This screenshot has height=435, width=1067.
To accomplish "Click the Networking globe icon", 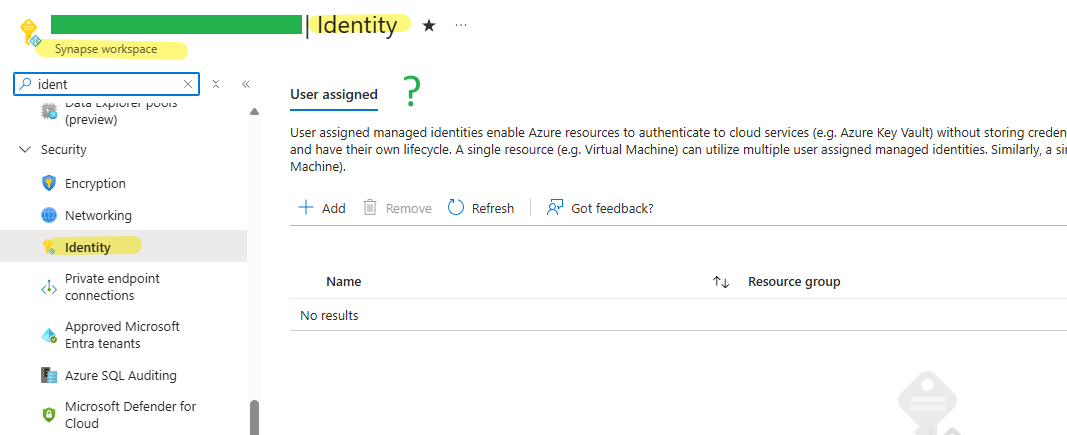I will (49, 215).
